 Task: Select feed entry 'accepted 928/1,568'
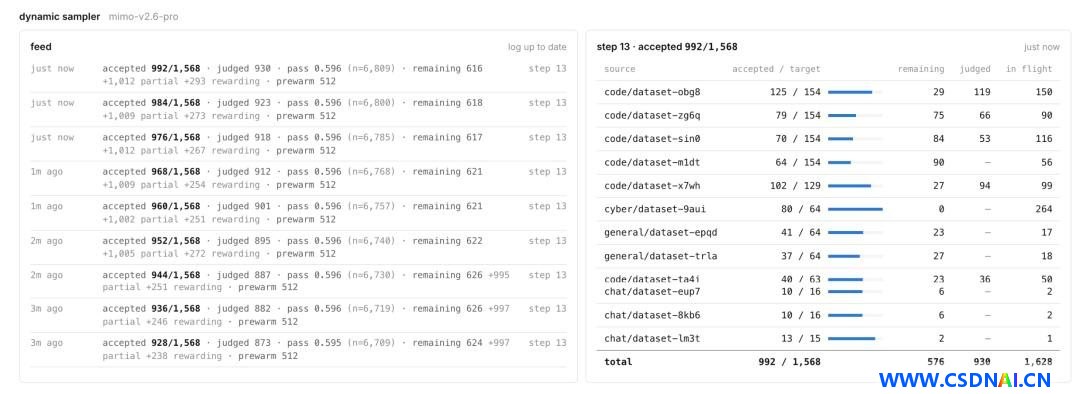[x=298, y=349]
